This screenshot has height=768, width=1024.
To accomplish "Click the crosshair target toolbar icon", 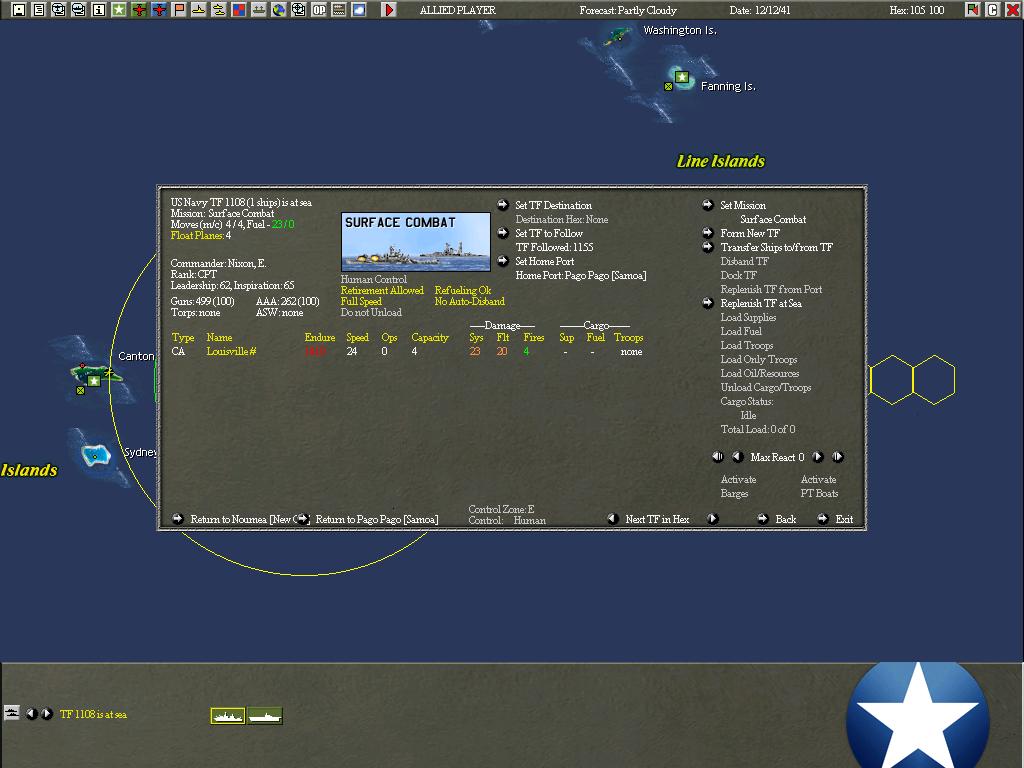I will [x=299, y=10].
